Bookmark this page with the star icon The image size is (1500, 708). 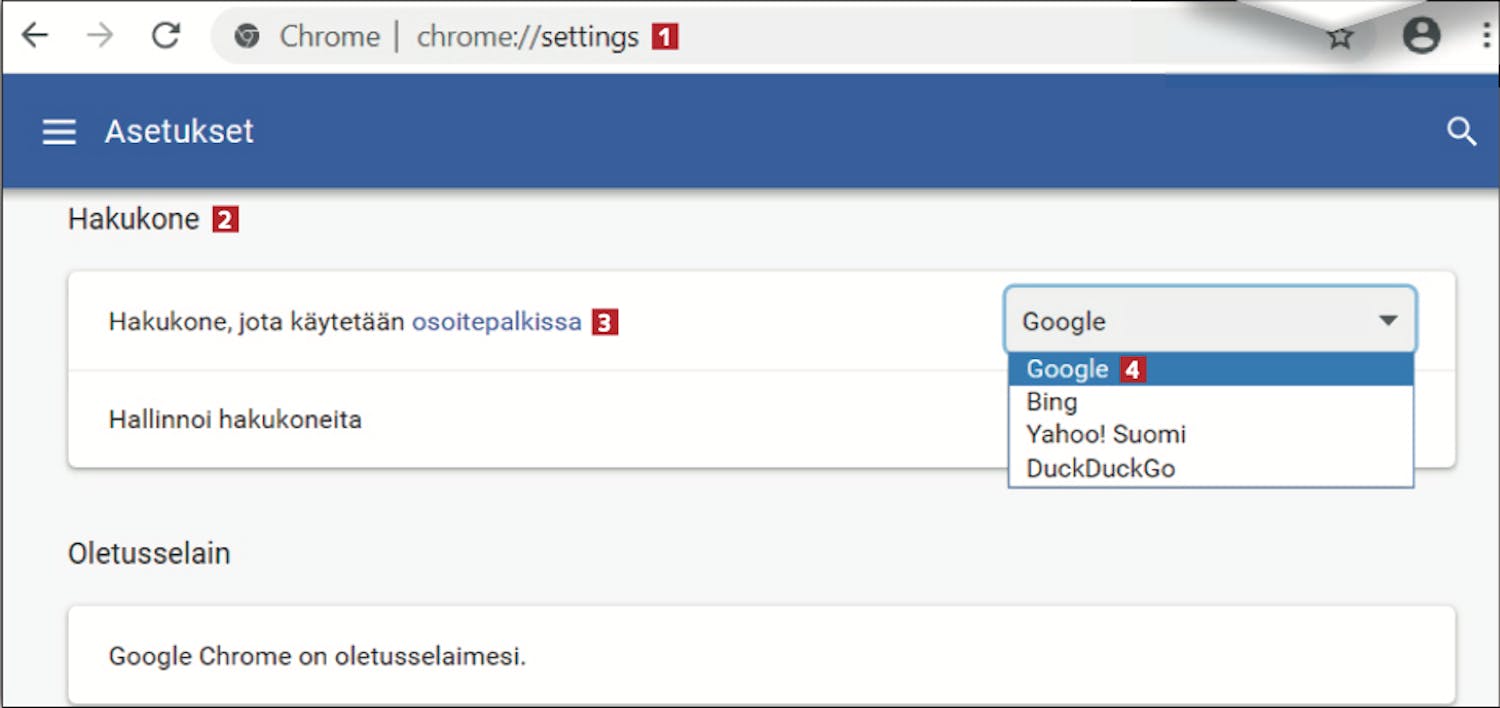(x=1340, y=38)
